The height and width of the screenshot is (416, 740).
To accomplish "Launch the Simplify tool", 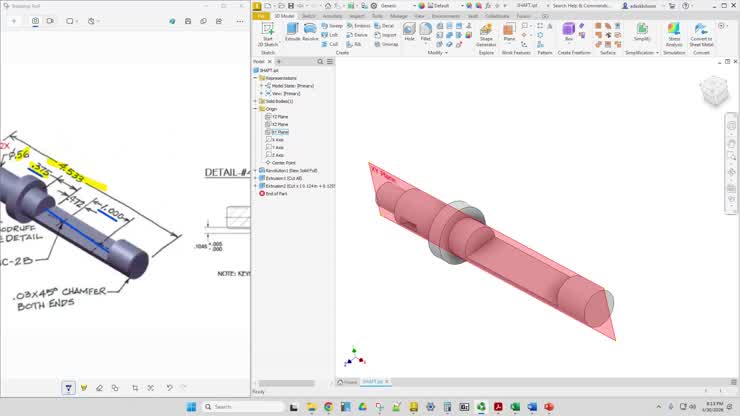I will tap(642, 32).
